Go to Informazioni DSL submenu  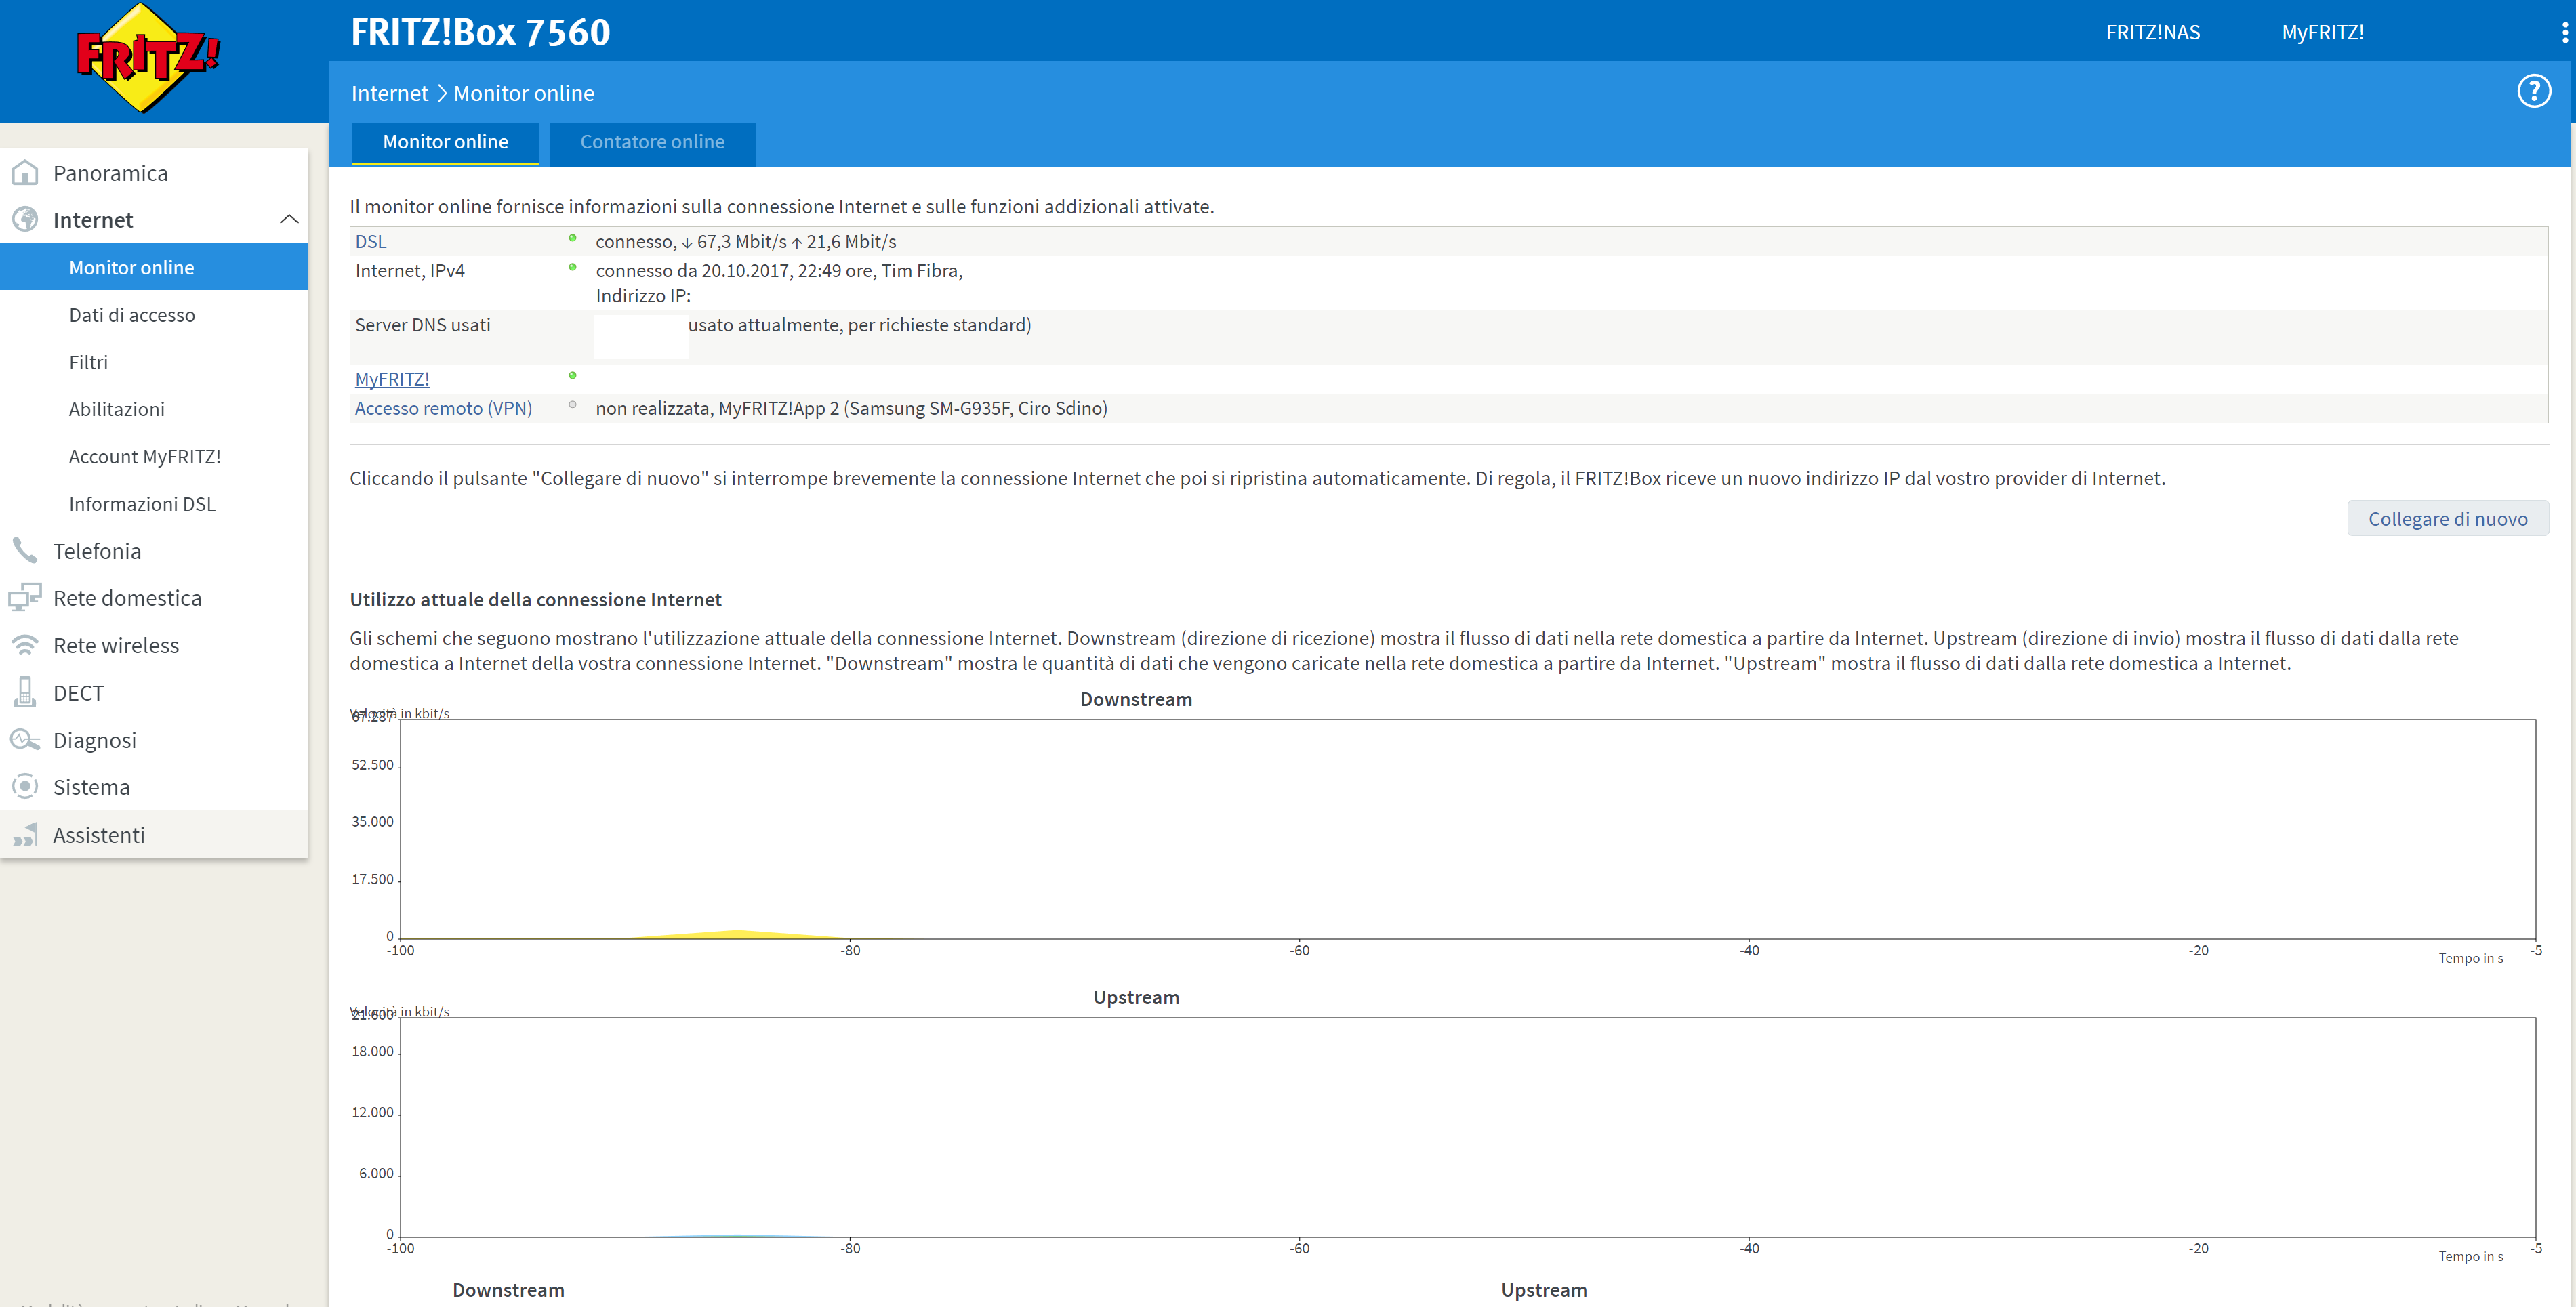(x=142, y=504)
